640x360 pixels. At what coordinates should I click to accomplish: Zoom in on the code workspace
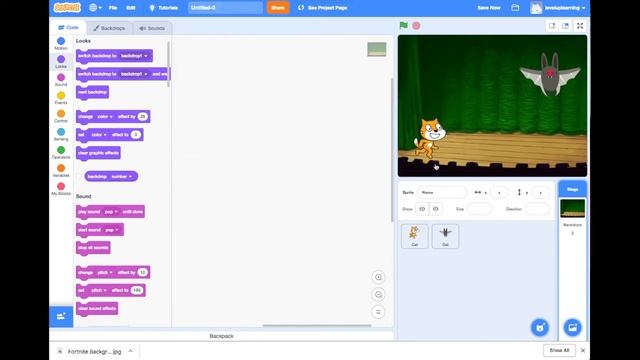(378, 277)
